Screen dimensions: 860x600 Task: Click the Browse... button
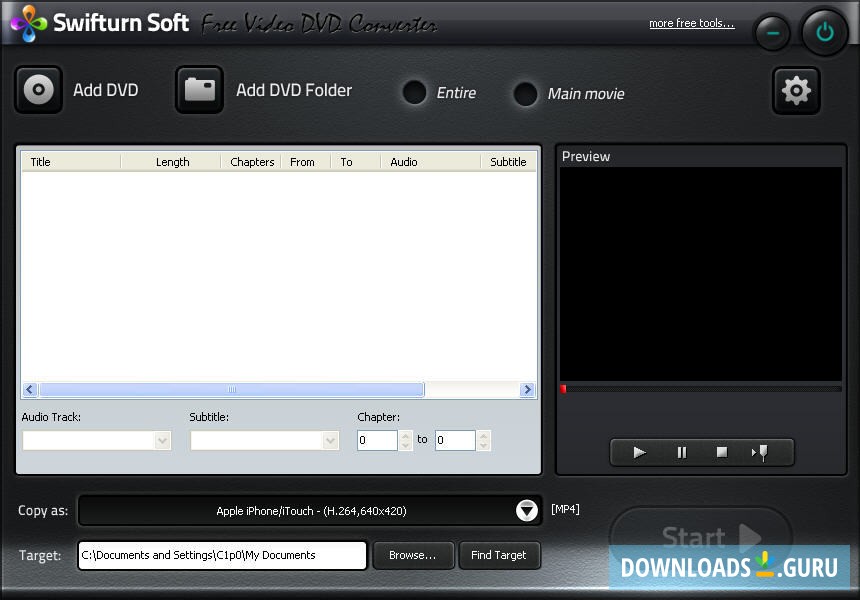[413, 555]
